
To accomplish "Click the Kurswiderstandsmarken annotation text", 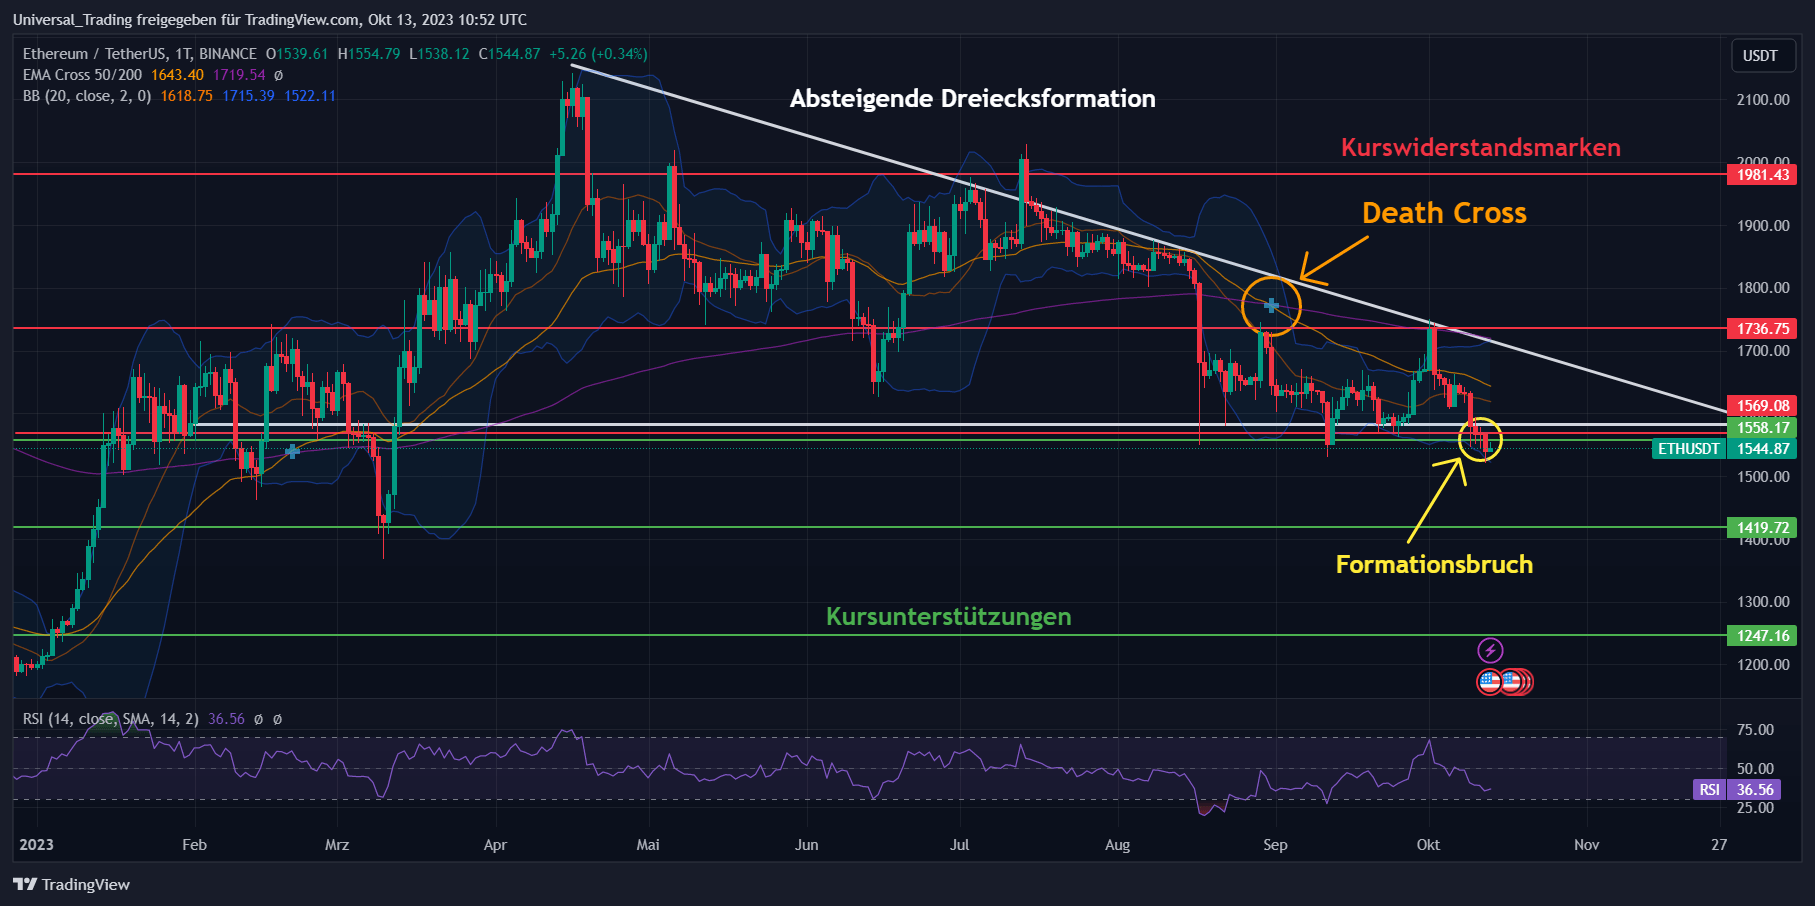I will pyautogui.click(x=1481, y=147).
